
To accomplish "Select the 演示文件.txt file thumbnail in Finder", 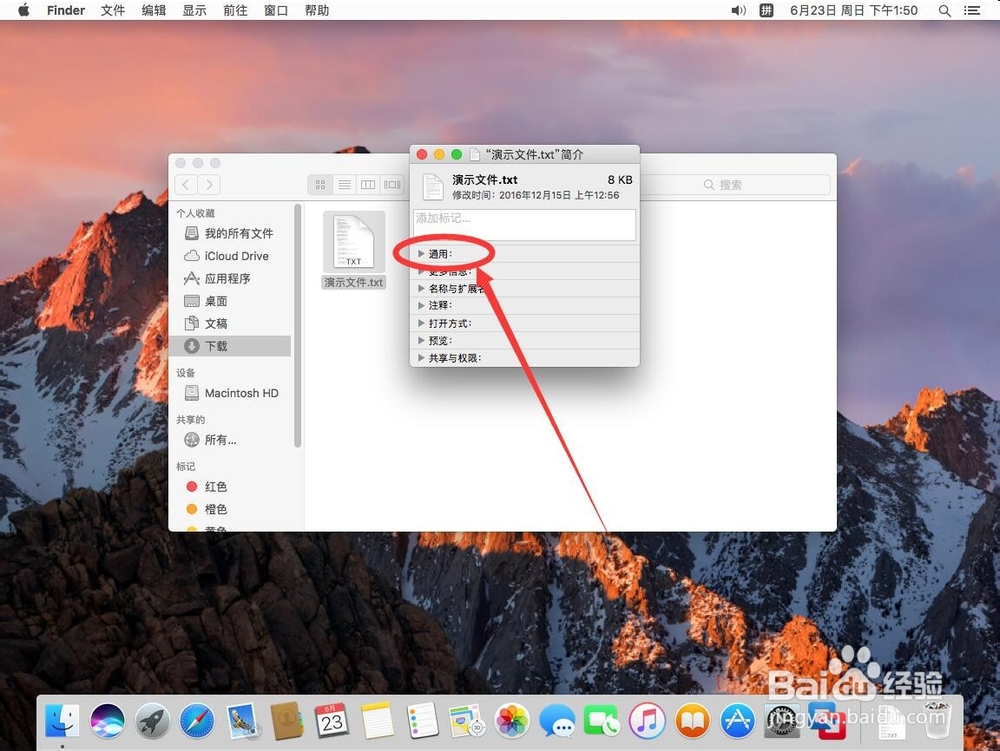I will [x=354, y=242].
